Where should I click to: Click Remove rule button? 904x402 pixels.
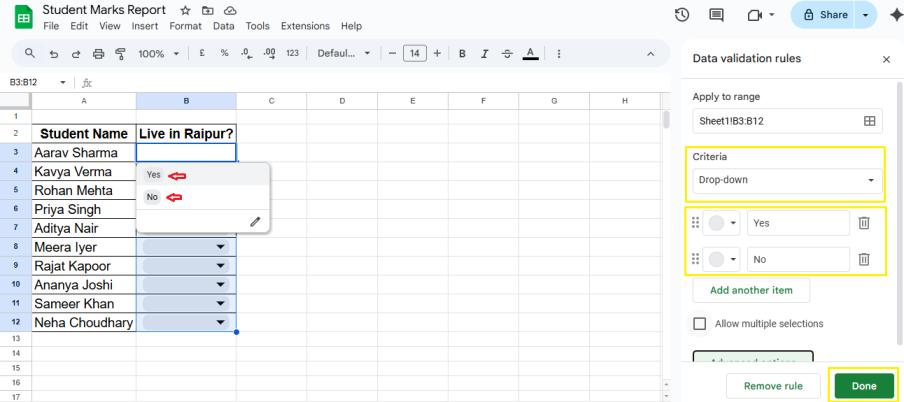773,386
